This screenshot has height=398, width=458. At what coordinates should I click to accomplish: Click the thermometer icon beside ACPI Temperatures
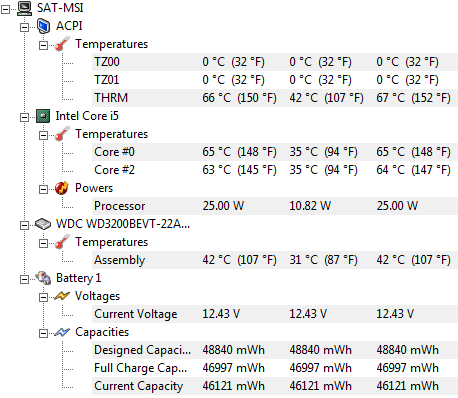62,44
